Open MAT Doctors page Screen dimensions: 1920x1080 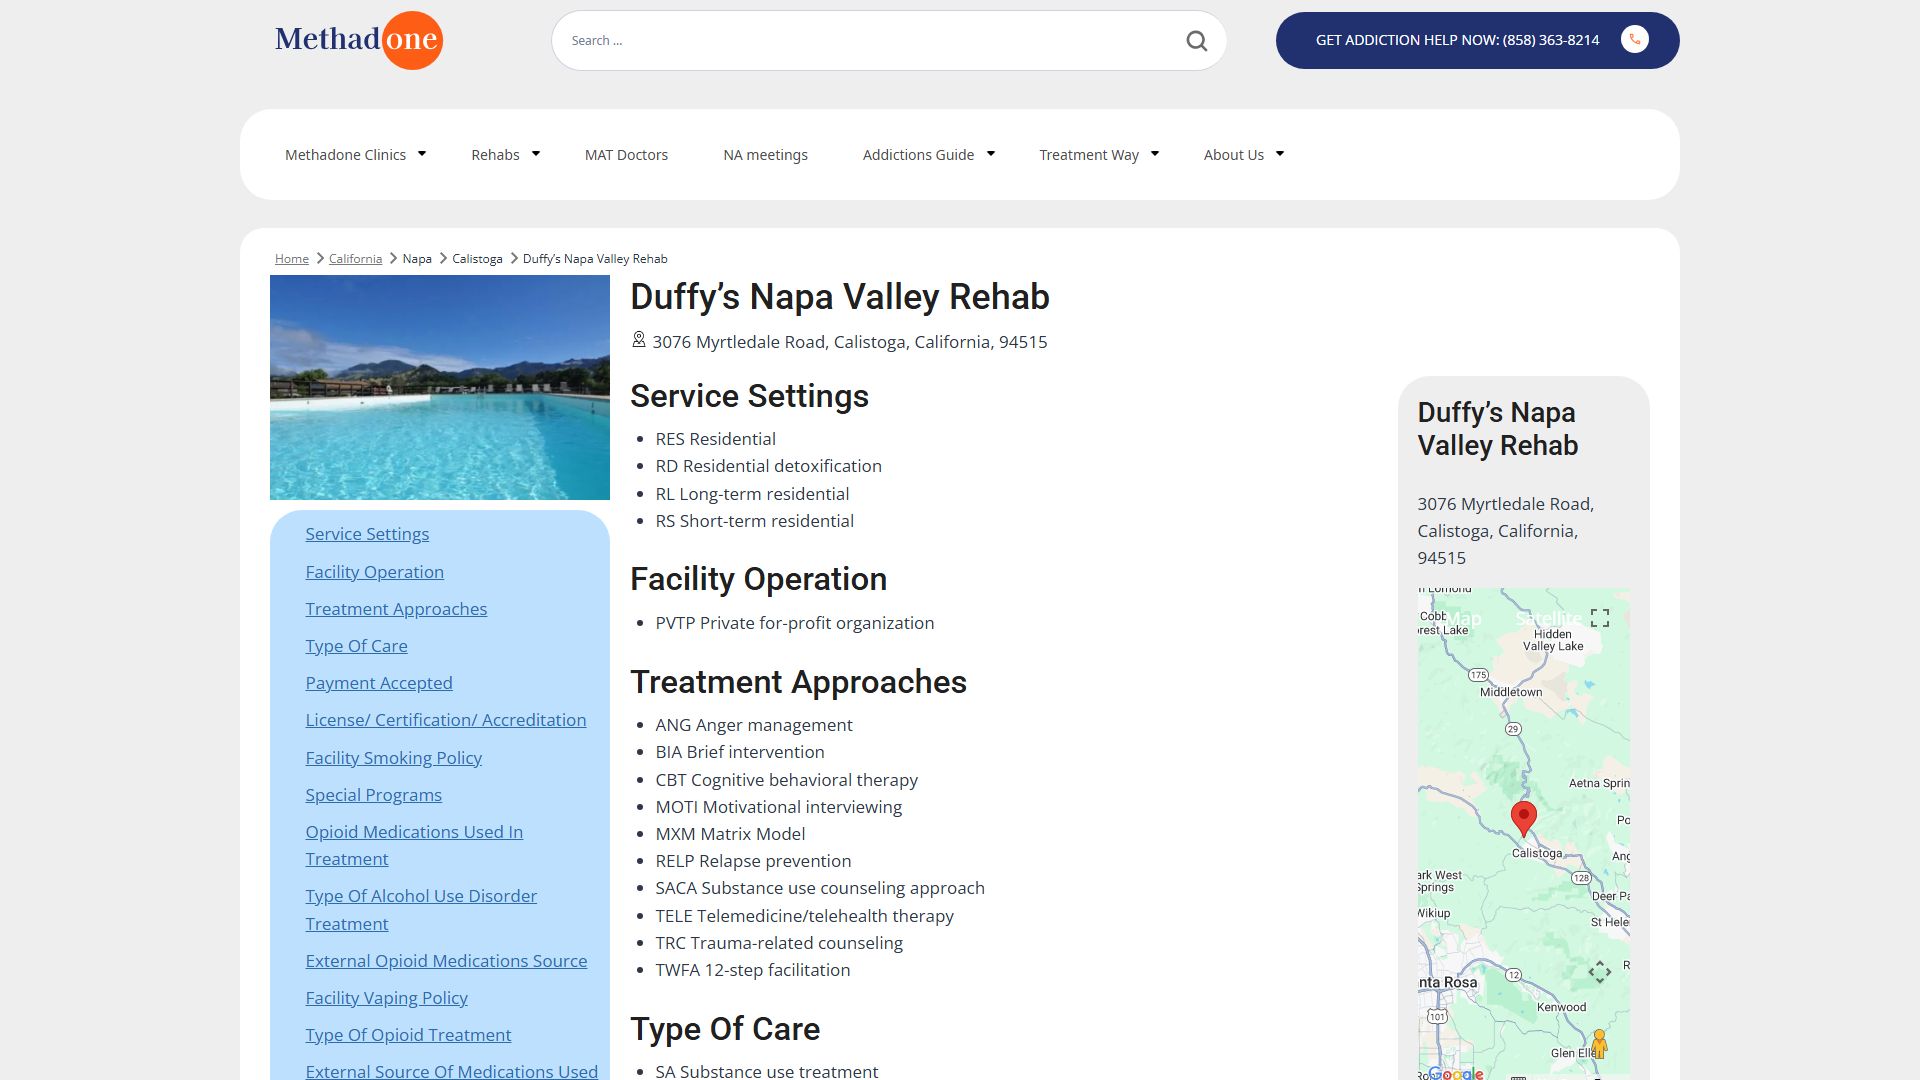(x=626, y=155)
